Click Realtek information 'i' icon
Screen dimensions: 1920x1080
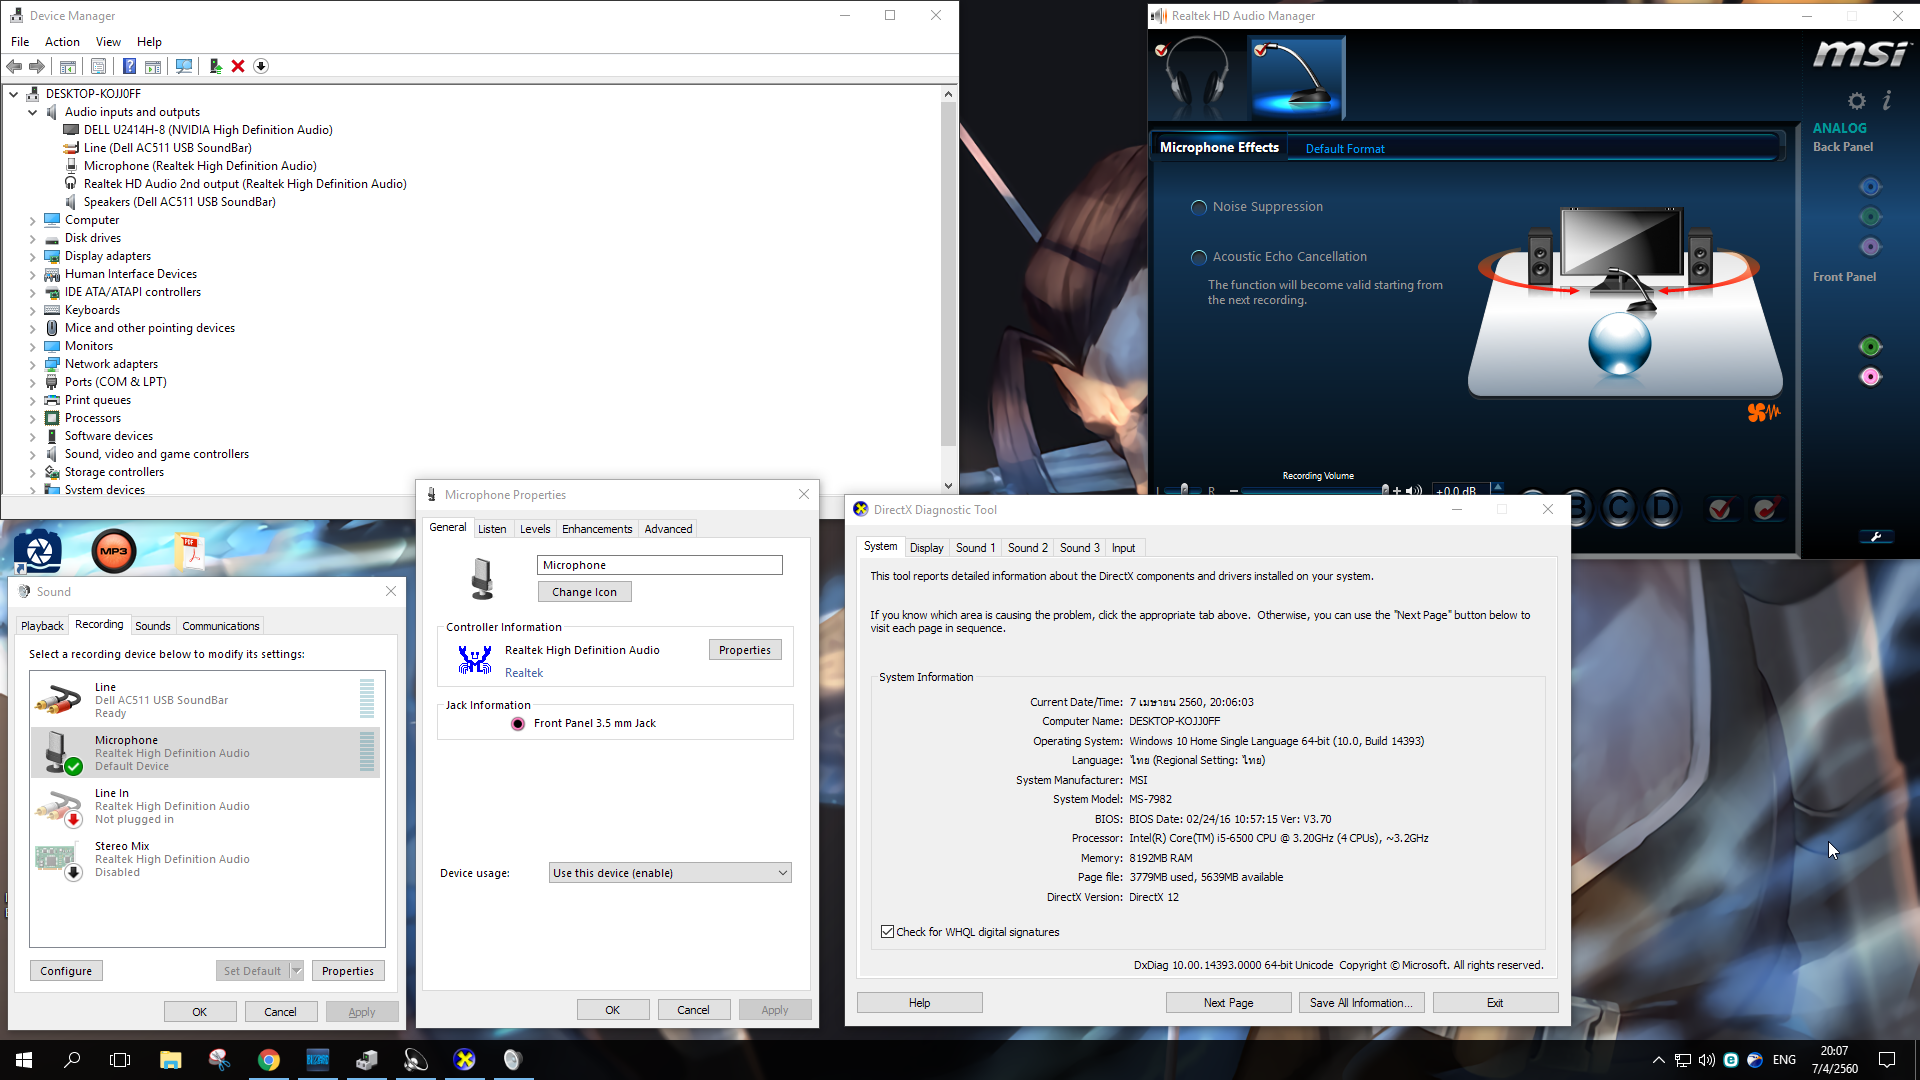coord(1887,100)
